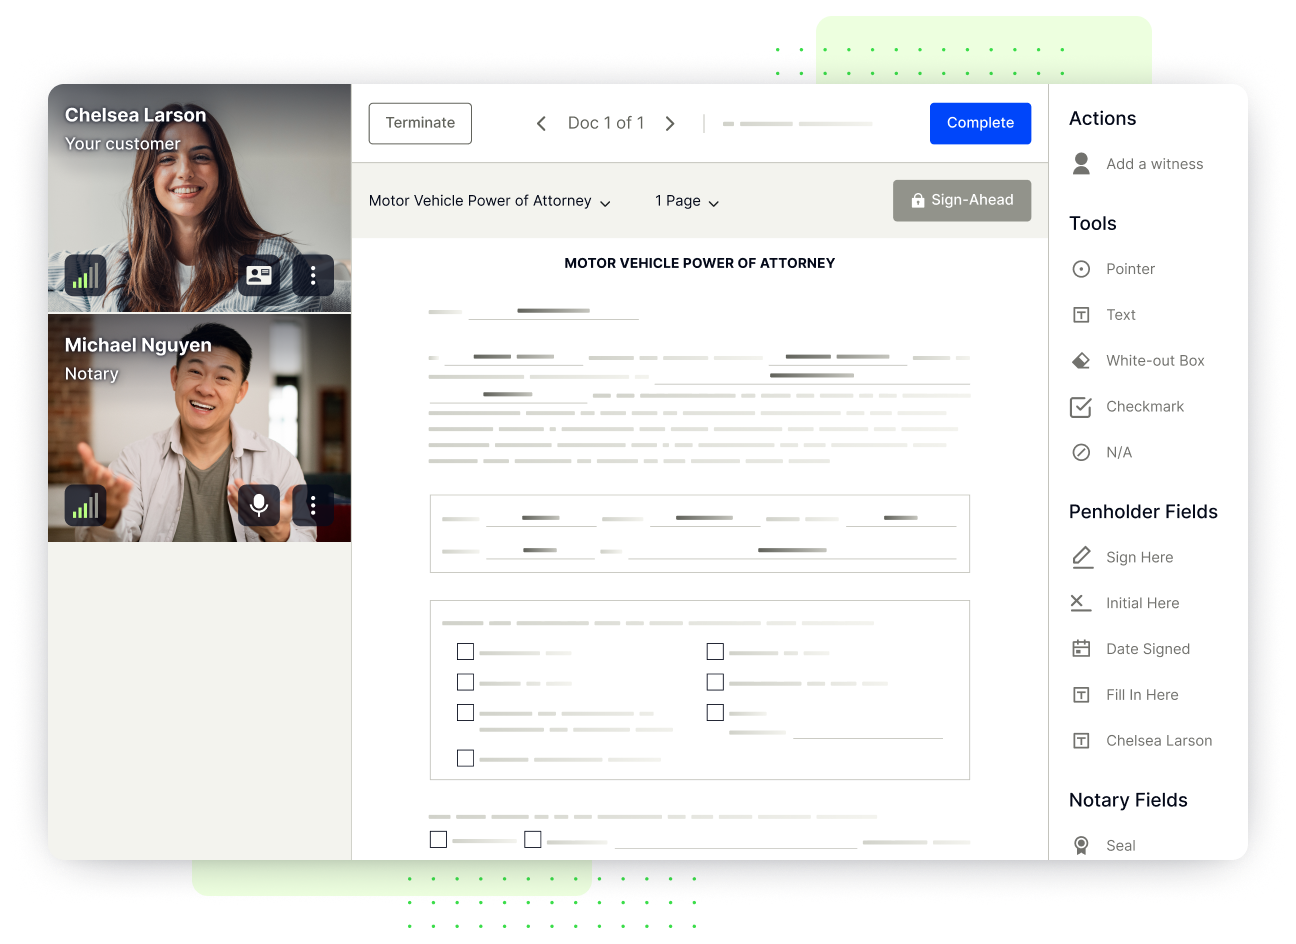
Task: Click Michael Nguyen's video thumbnail
Action: 200,428
